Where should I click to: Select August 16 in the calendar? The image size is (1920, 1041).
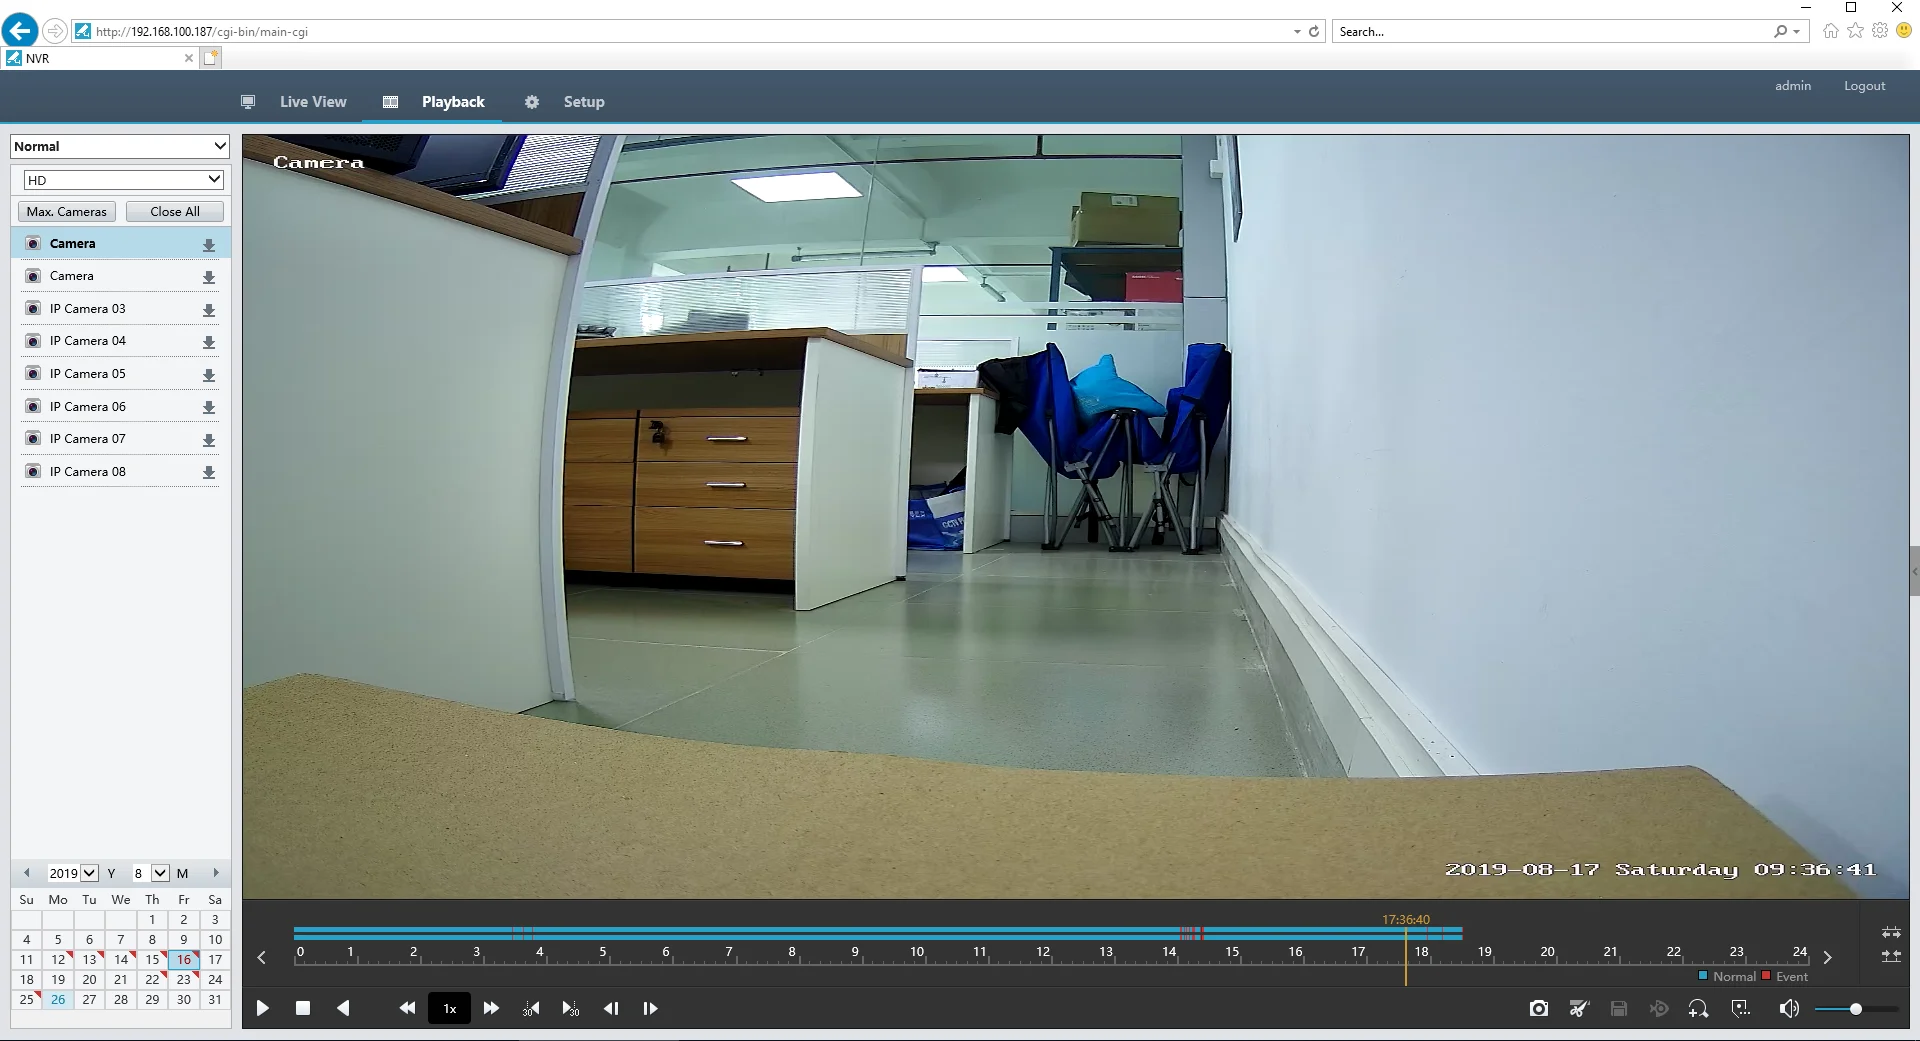[184, 959]
